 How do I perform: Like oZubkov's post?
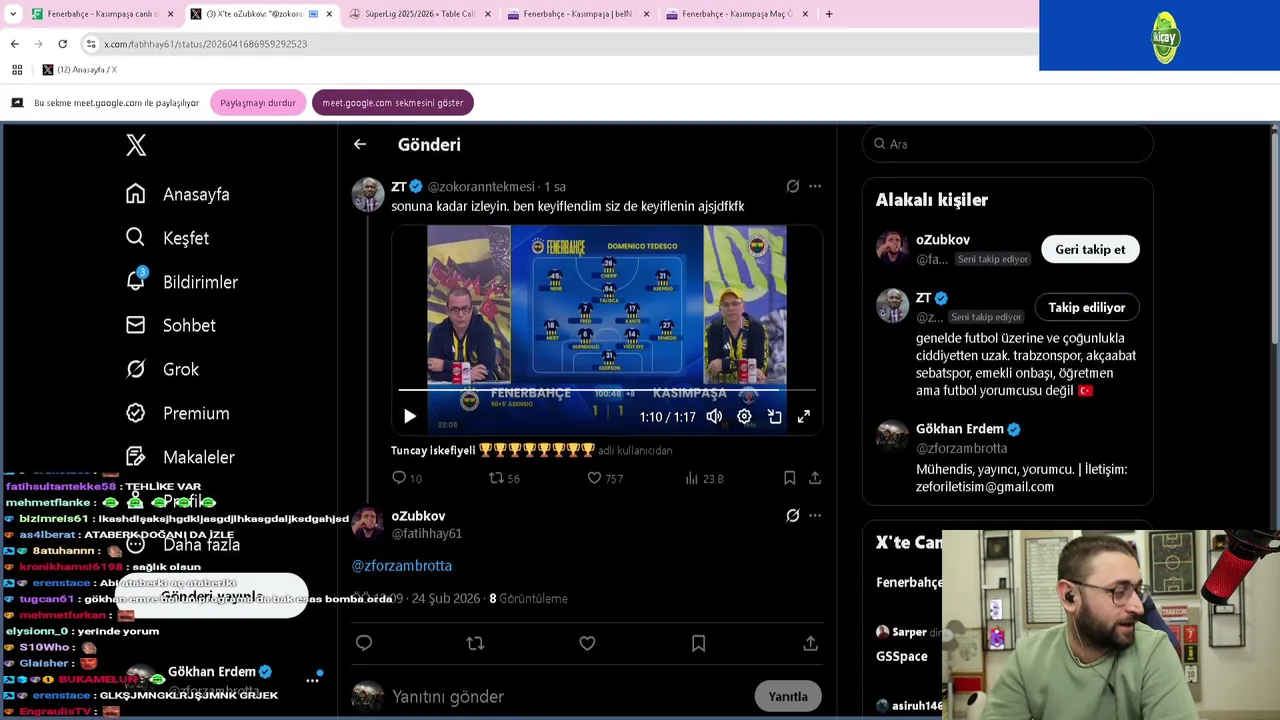click(x=587, y=643)
